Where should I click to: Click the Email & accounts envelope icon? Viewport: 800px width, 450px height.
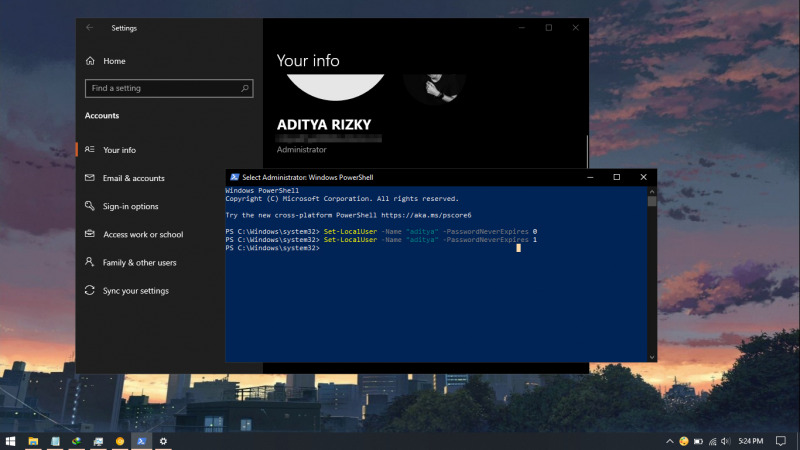click(x=89, y=178)
